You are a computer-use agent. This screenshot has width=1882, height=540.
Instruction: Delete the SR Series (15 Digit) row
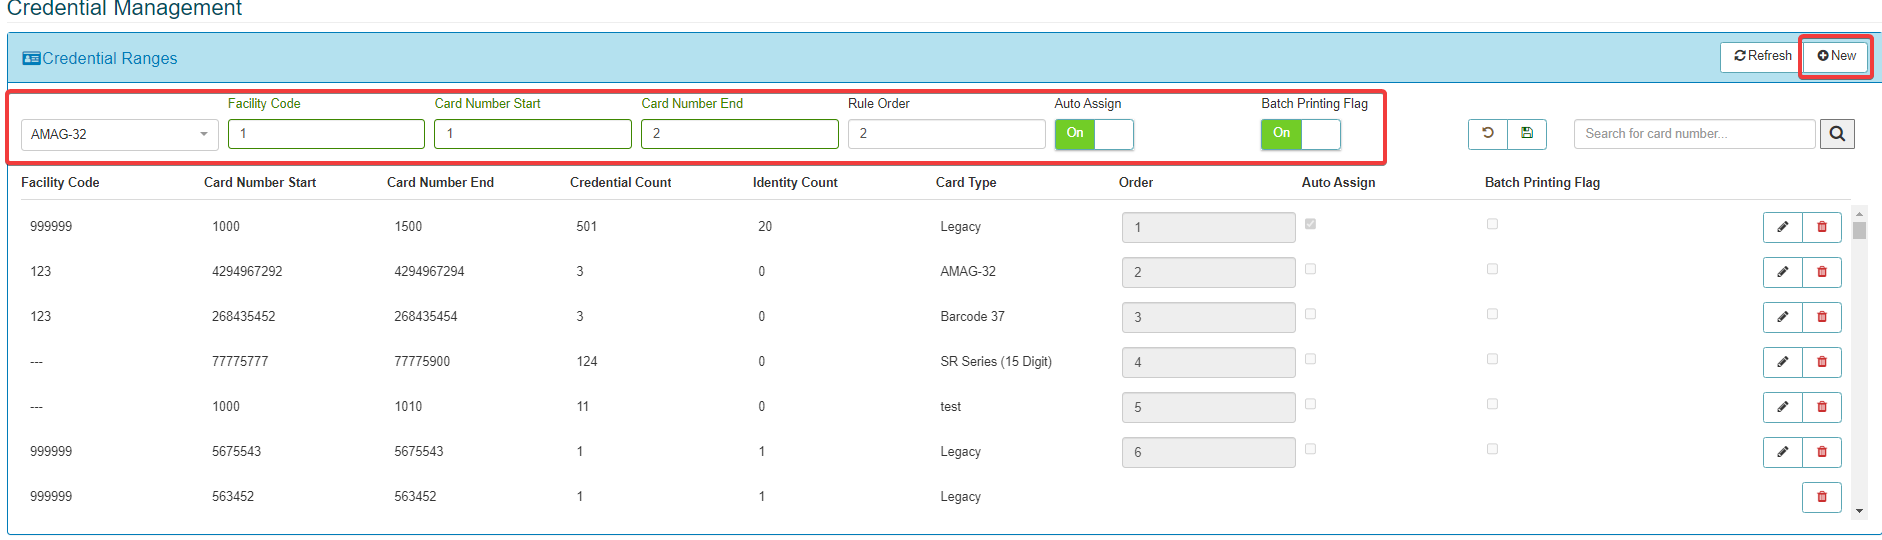1822,362
